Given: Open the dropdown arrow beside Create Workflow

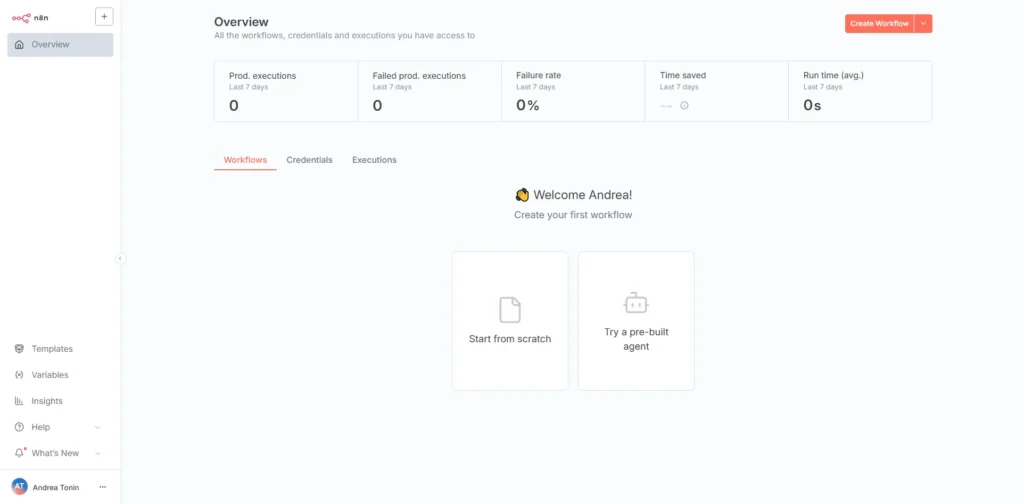Looking at the screenshot, I should (x=923, y=24).
